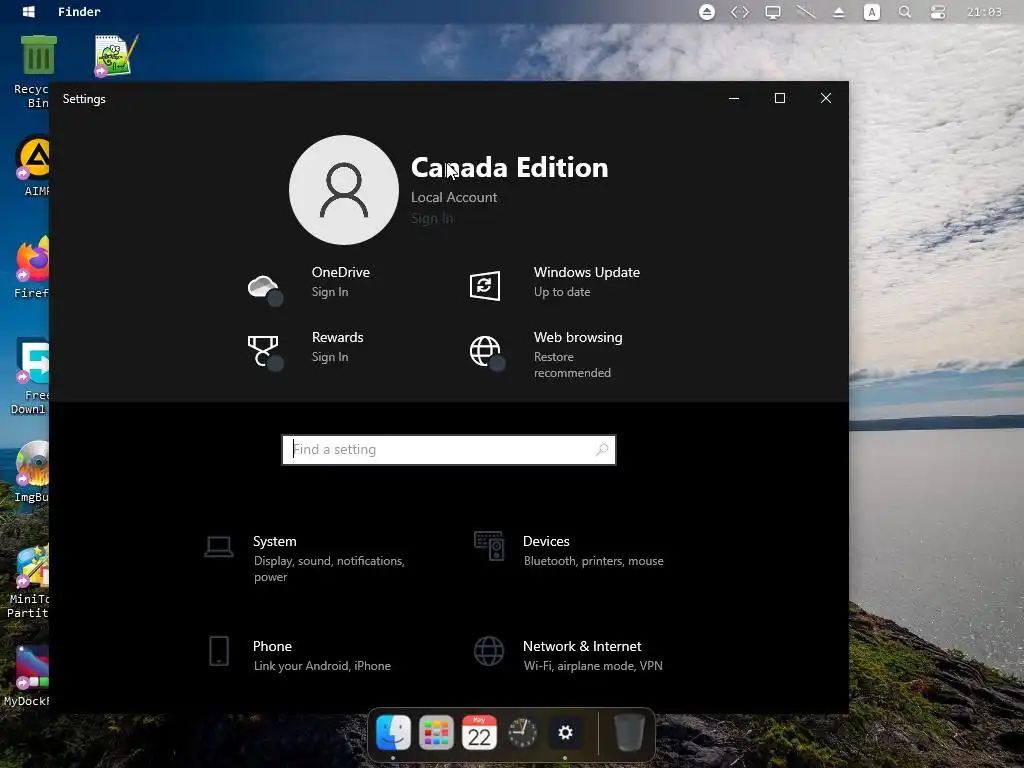Open the Trash icon in the dock

(x=630, y=733)
